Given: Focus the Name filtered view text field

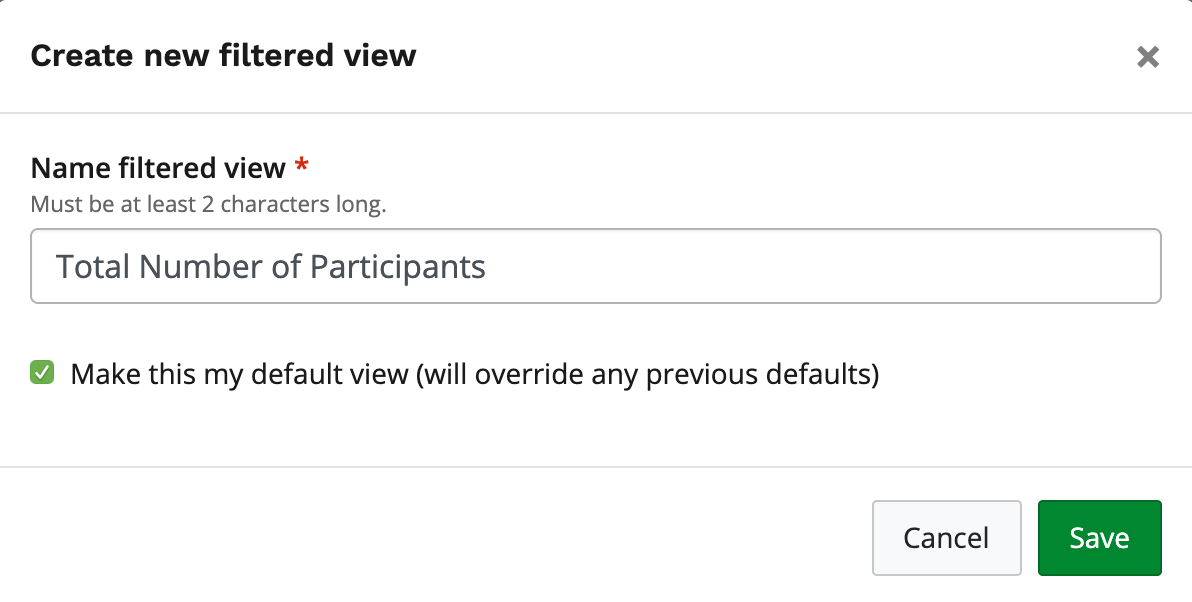Looking at the screenshot, I should coord(595,266).
